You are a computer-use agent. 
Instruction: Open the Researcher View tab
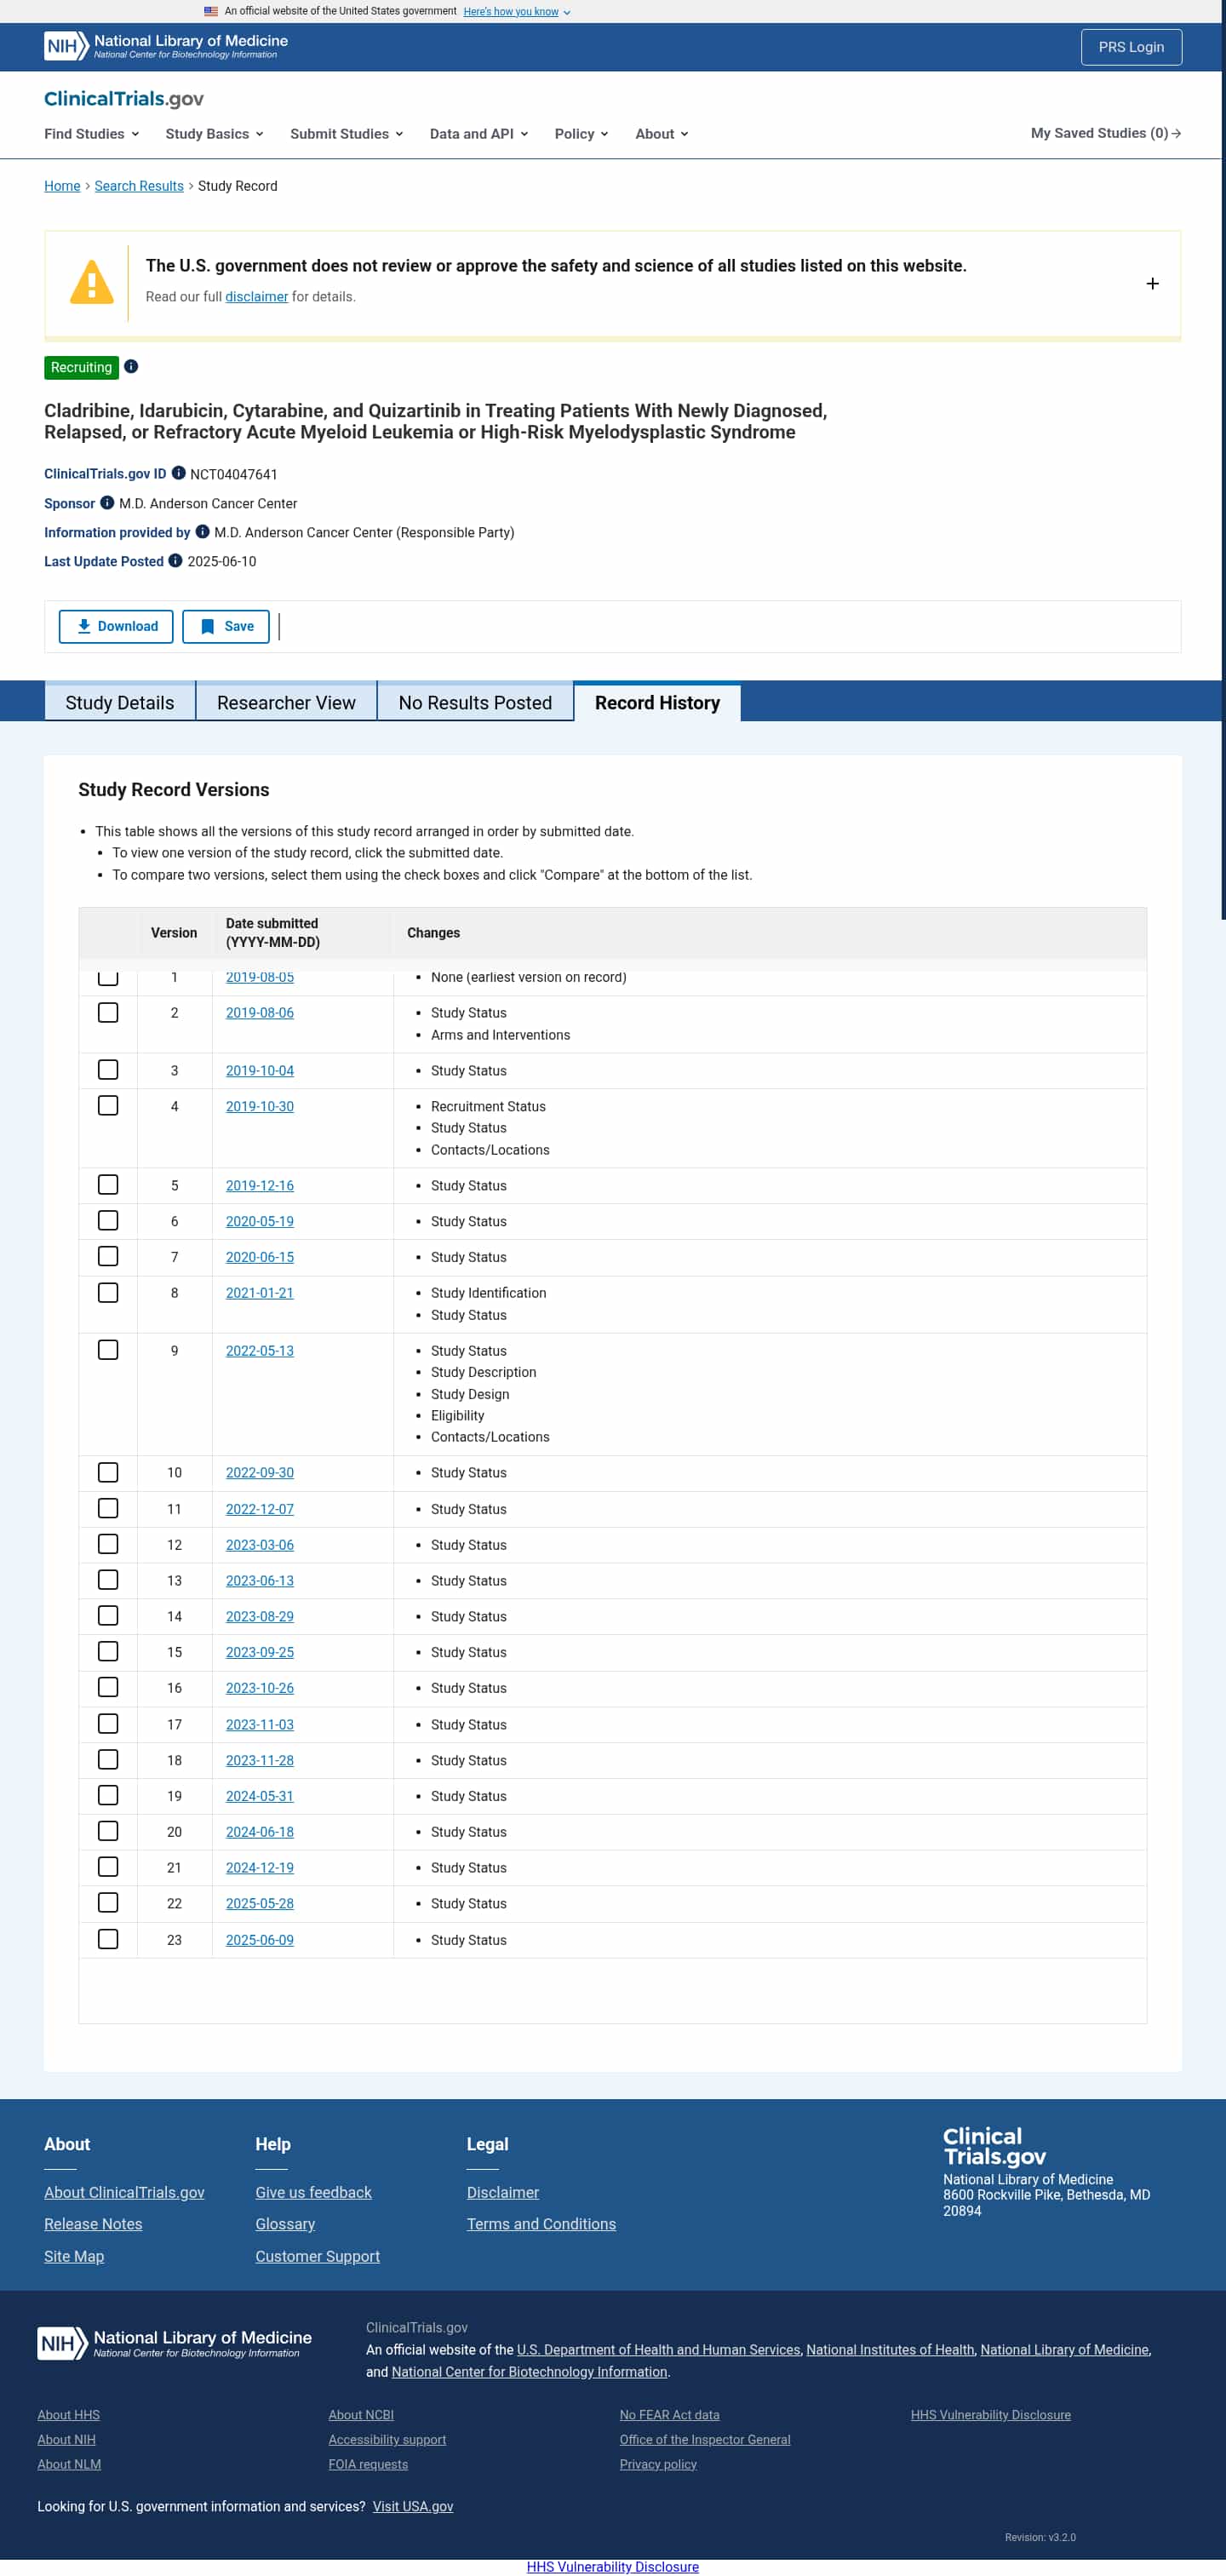(286, 703)
